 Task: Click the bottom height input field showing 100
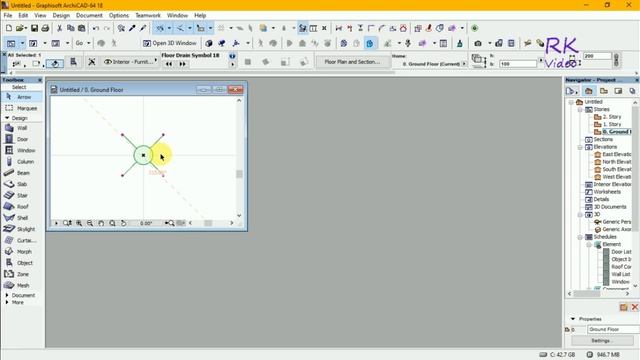tap(518, 64)
